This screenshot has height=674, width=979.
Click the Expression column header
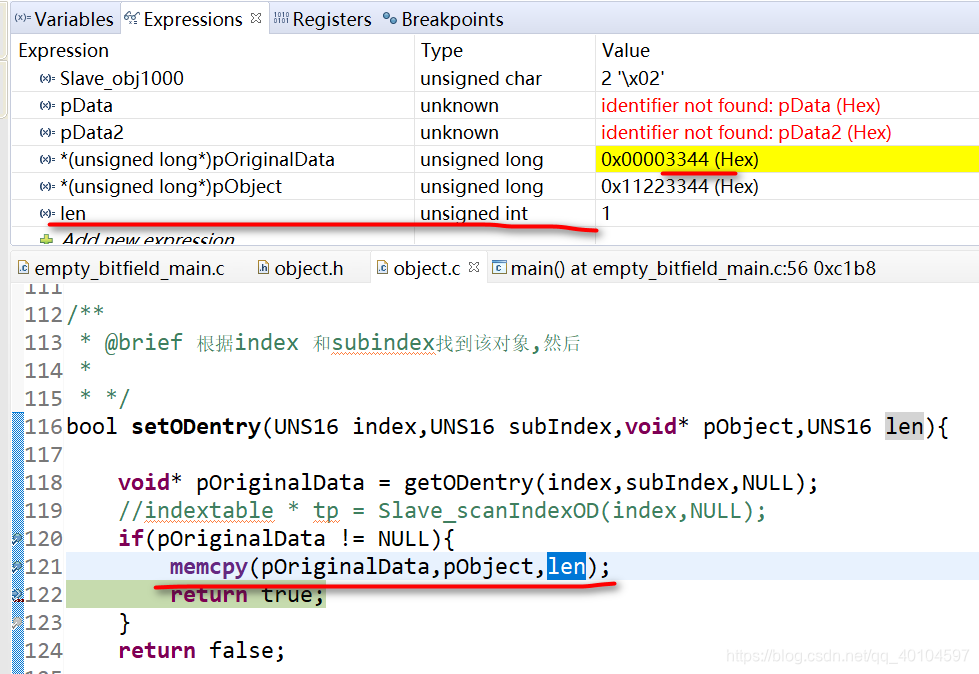[64, 51]
